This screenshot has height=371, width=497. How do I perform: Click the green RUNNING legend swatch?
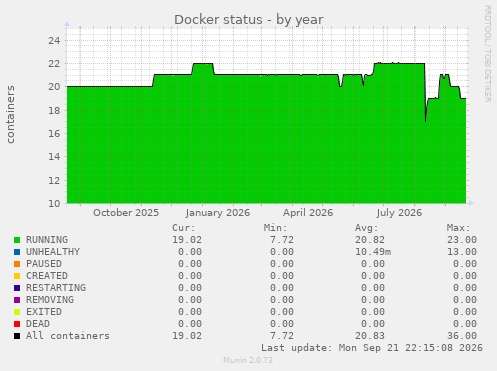(17, 240)
